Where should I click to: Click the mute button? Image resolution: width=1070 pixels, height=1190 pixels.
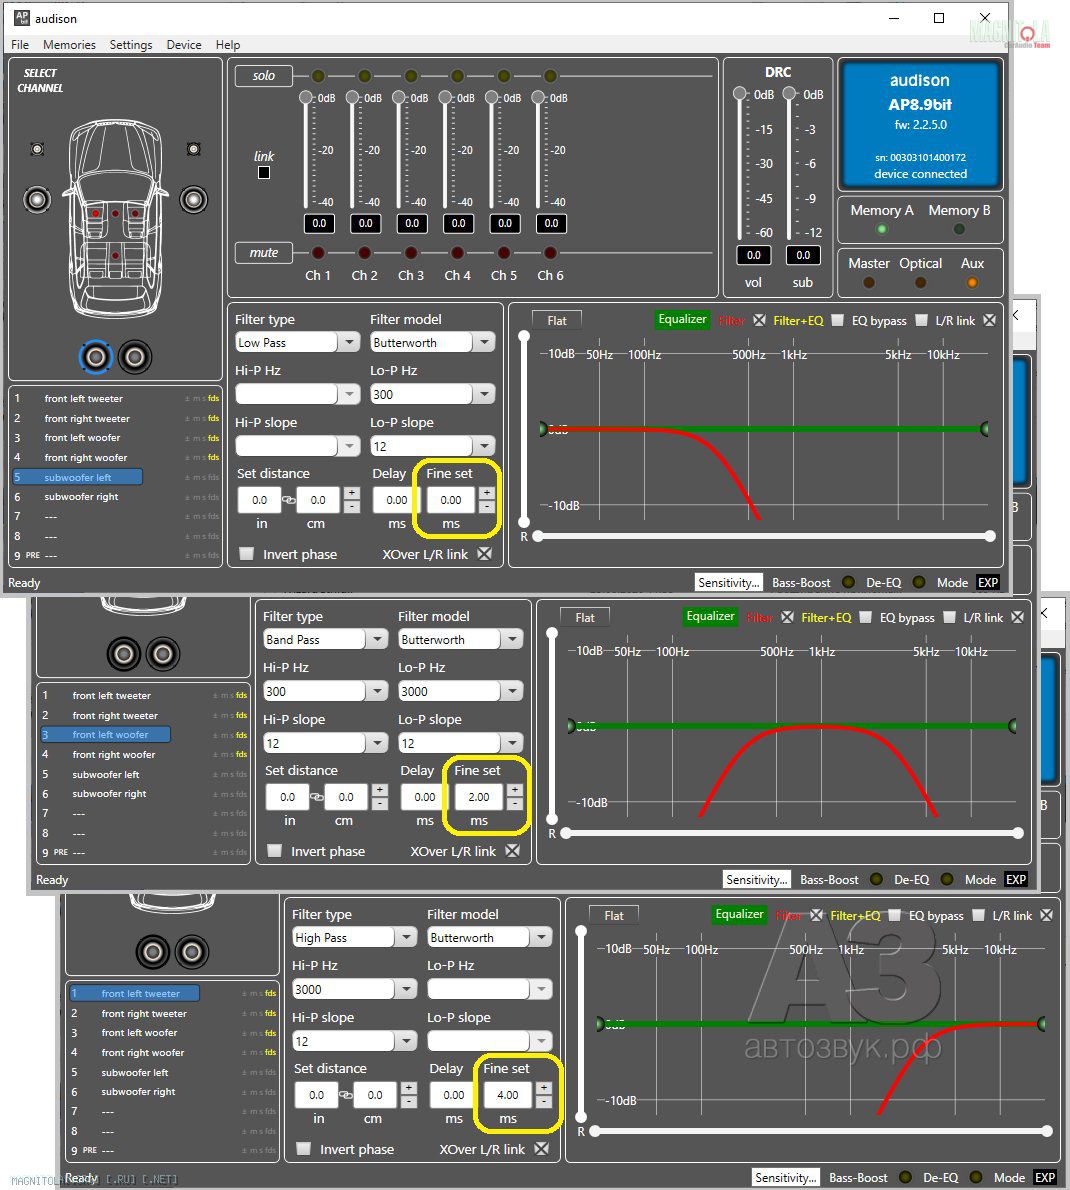[x=263, y=253]
